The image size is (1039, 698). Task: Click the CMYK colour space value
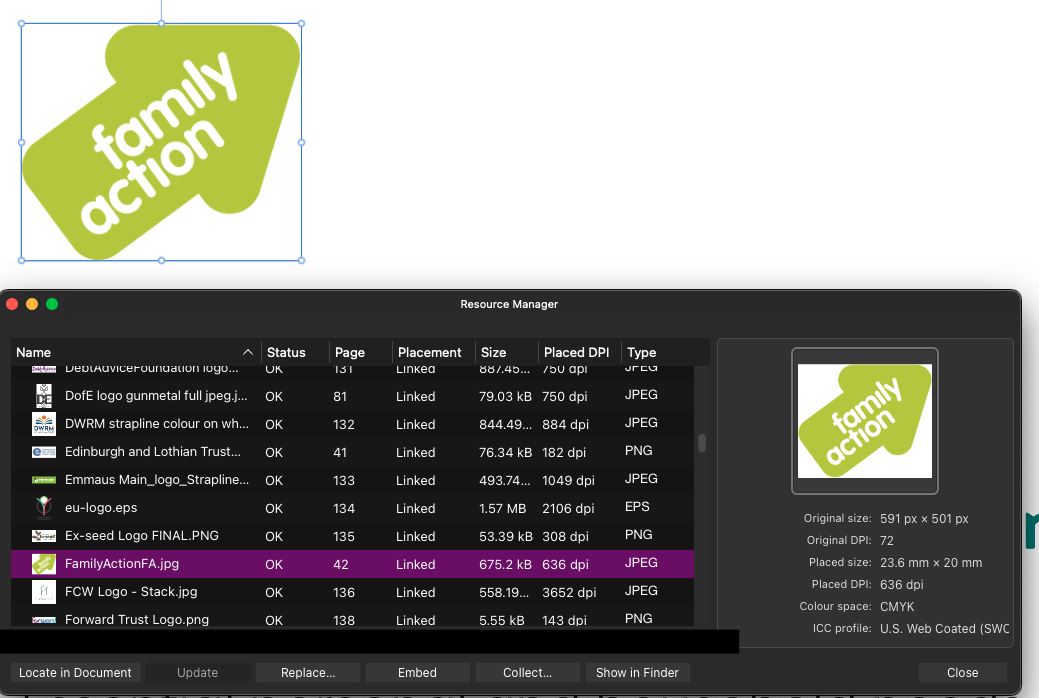pos(897,607)
